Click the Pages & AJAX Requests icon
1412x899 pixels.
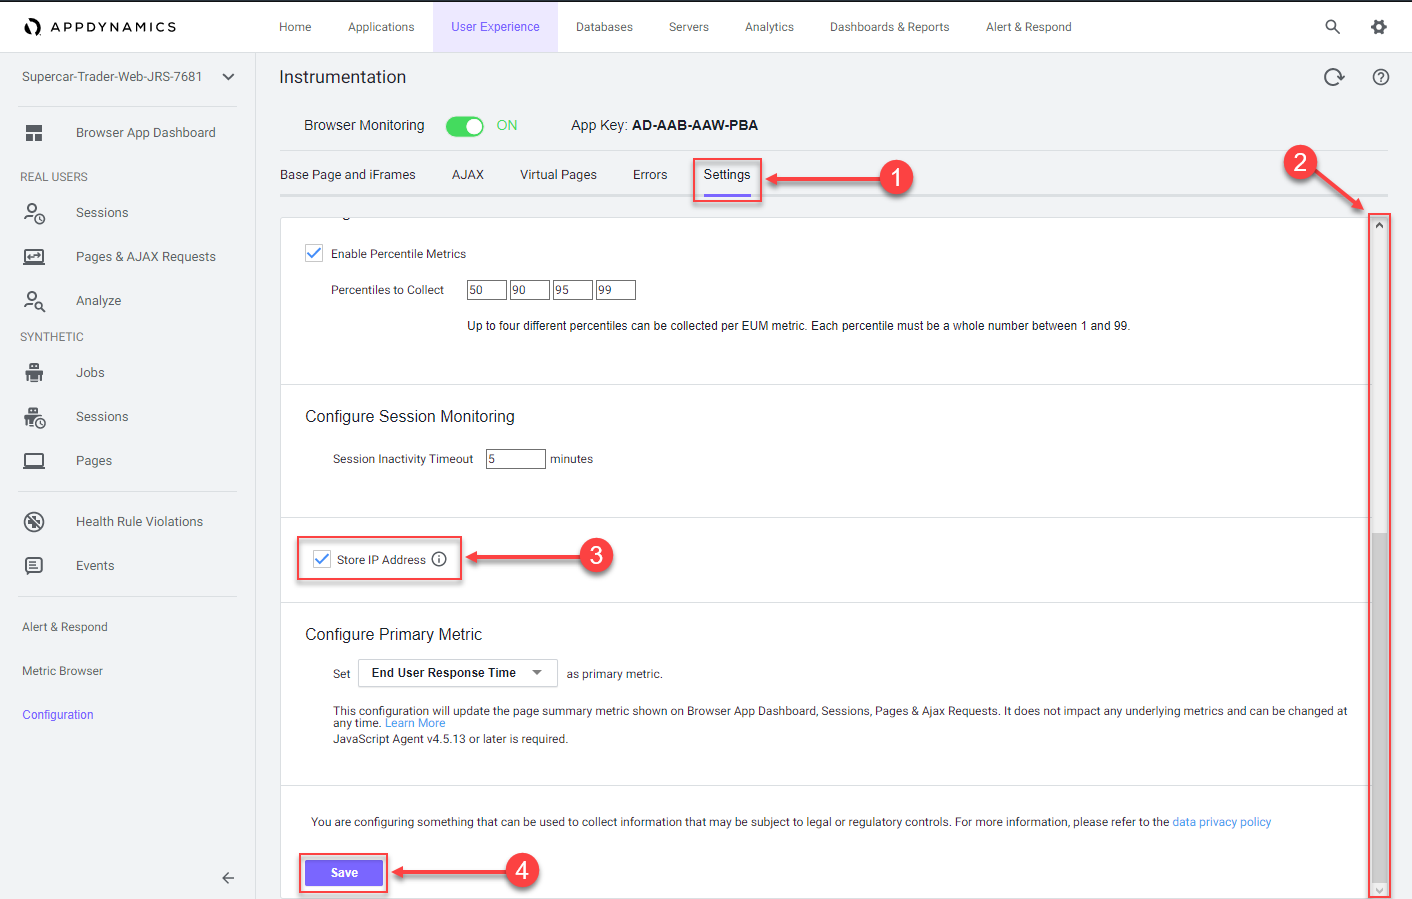point(34,257)
